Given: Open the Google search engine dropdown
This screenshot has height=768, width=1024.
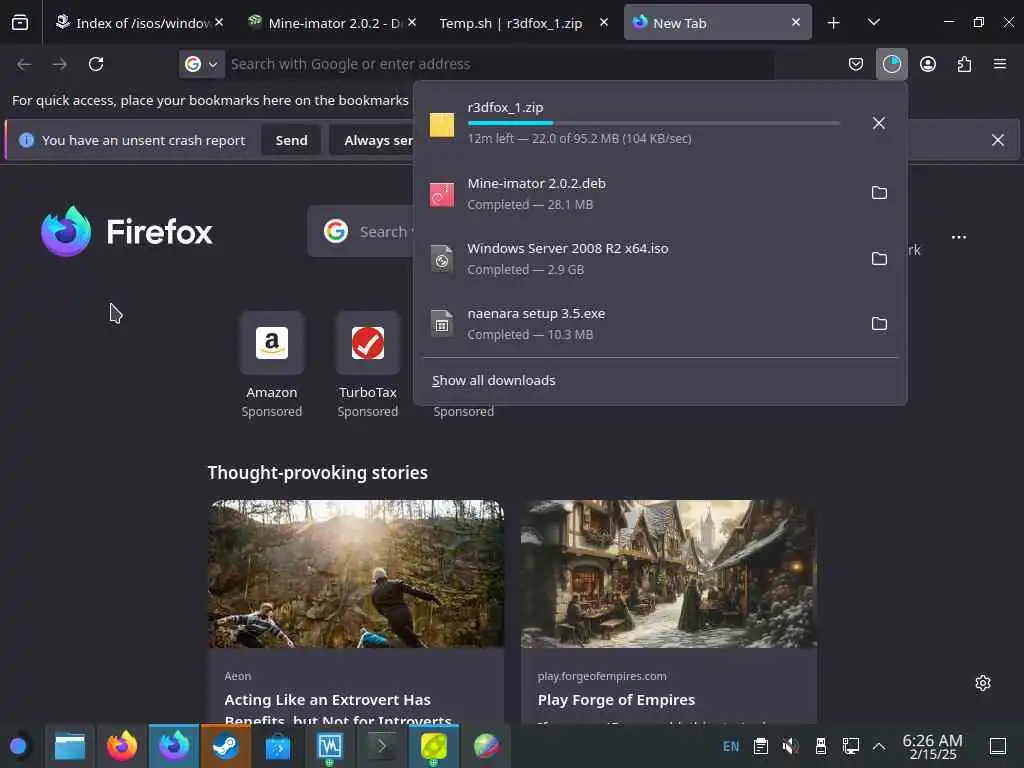Looking at the screenshot, I should (x=201, y=64).
